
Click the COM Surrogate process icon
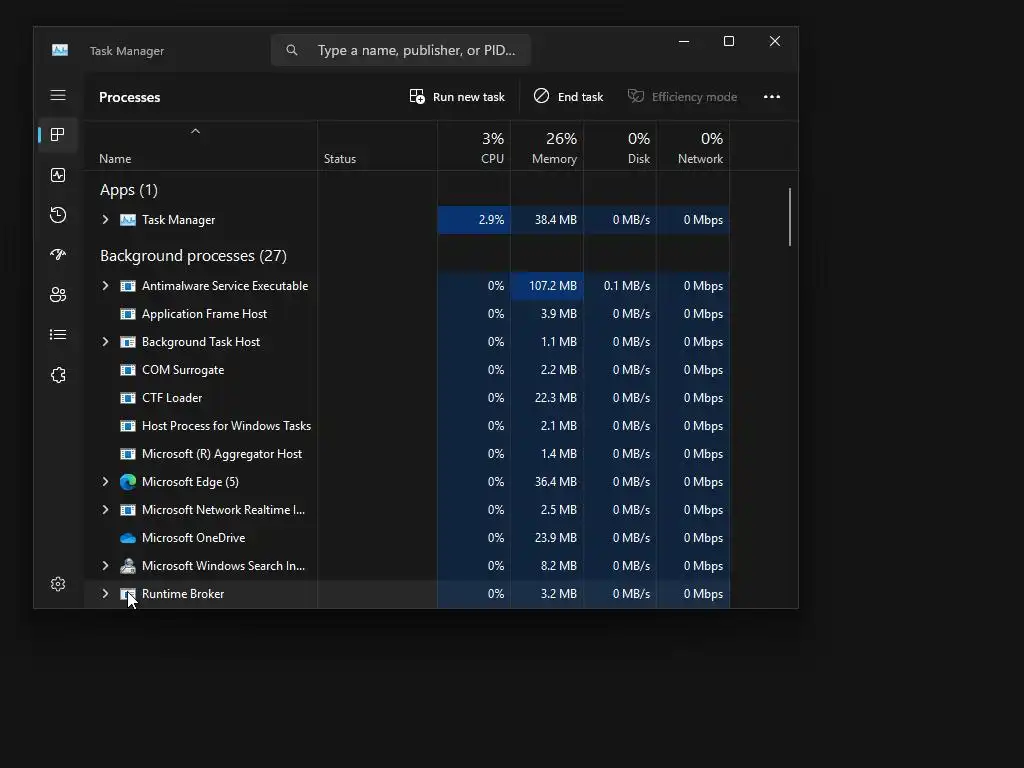(128, 370)
